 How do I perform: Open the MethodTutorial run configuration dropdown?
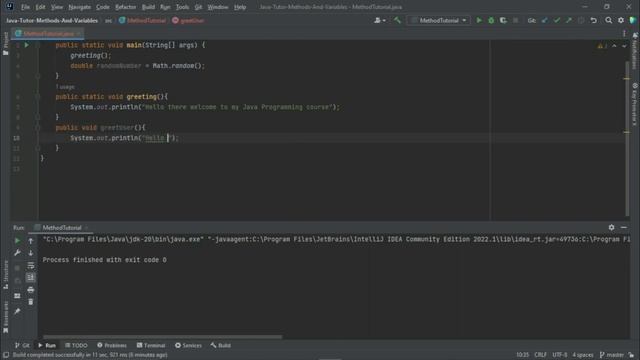pos(439,20)
